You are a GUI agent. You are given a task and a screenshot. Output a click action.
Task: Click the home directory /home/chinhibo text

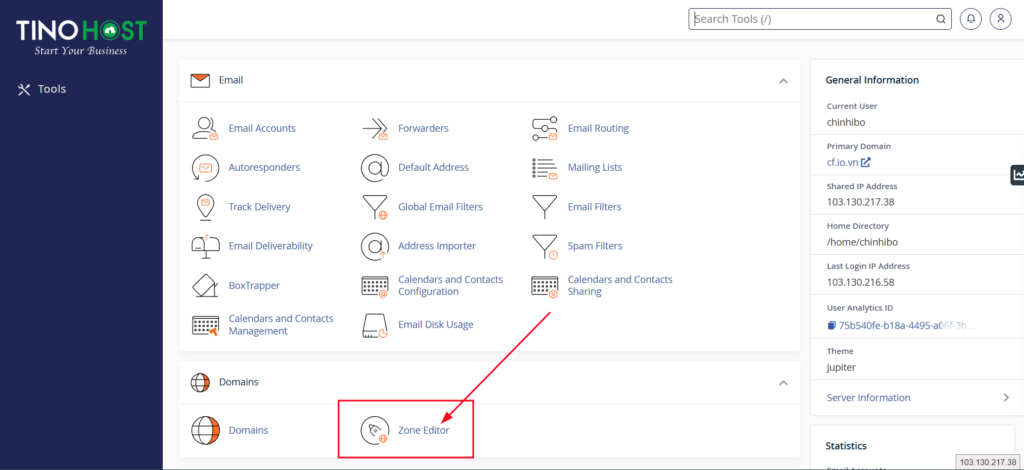coord(863,242)
